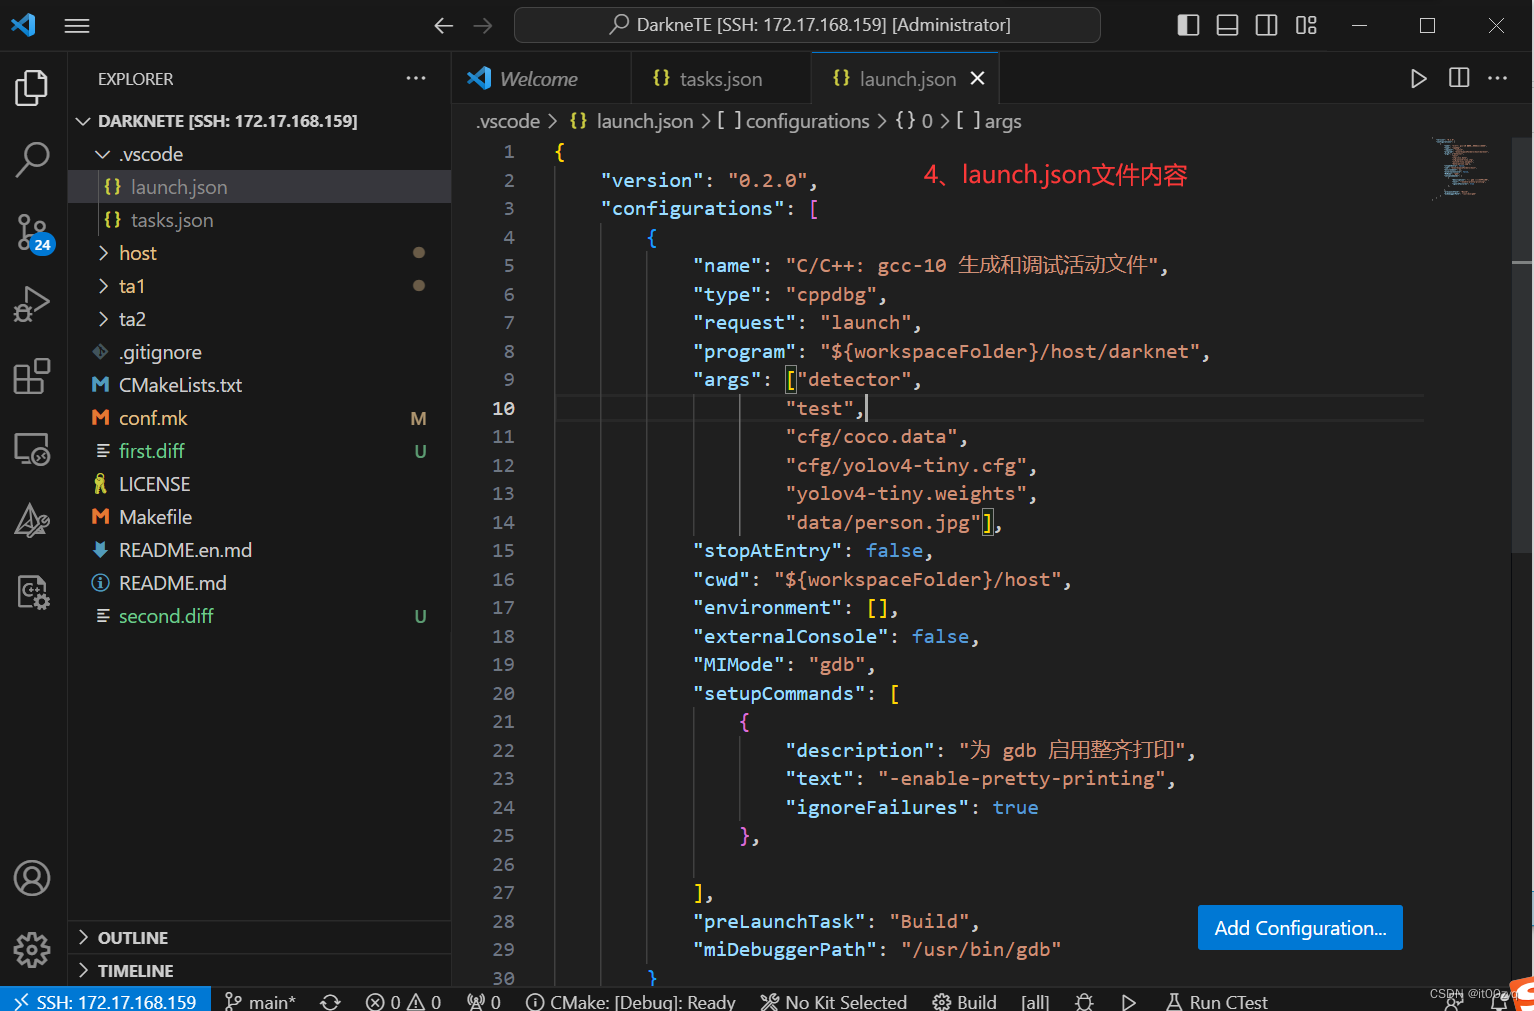
Task: Click No Kit Selected in status bar
Action: pyautogui.click(x=833, y=1001)
